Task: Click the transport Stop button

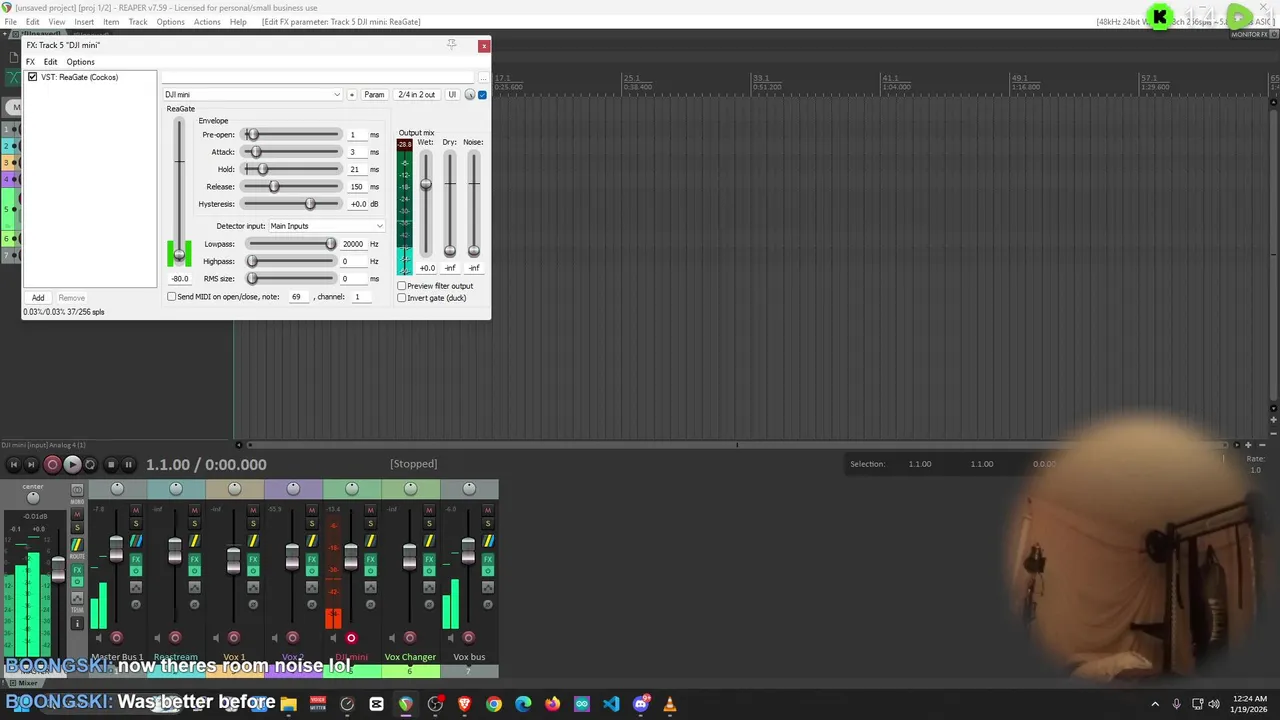Action: click(x=110, y=464)
